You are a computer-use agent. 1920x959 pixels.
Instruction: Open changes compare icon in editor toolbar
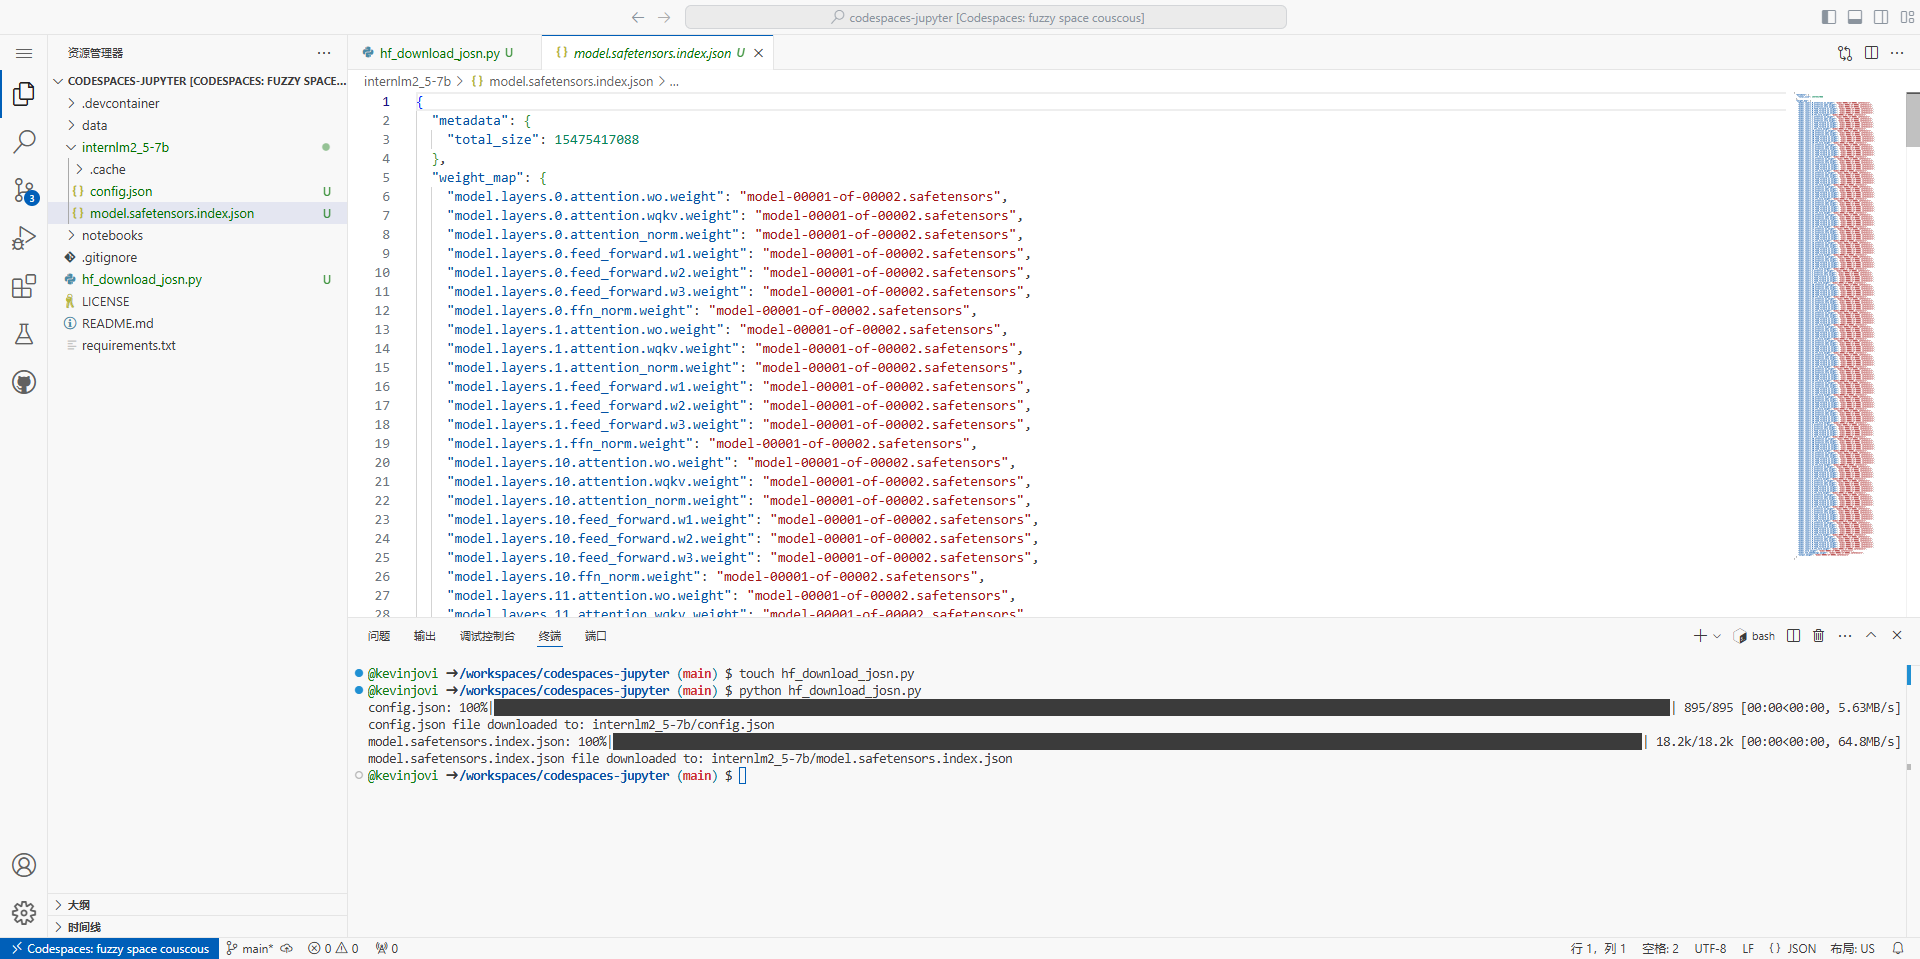tap(1845, 53)
